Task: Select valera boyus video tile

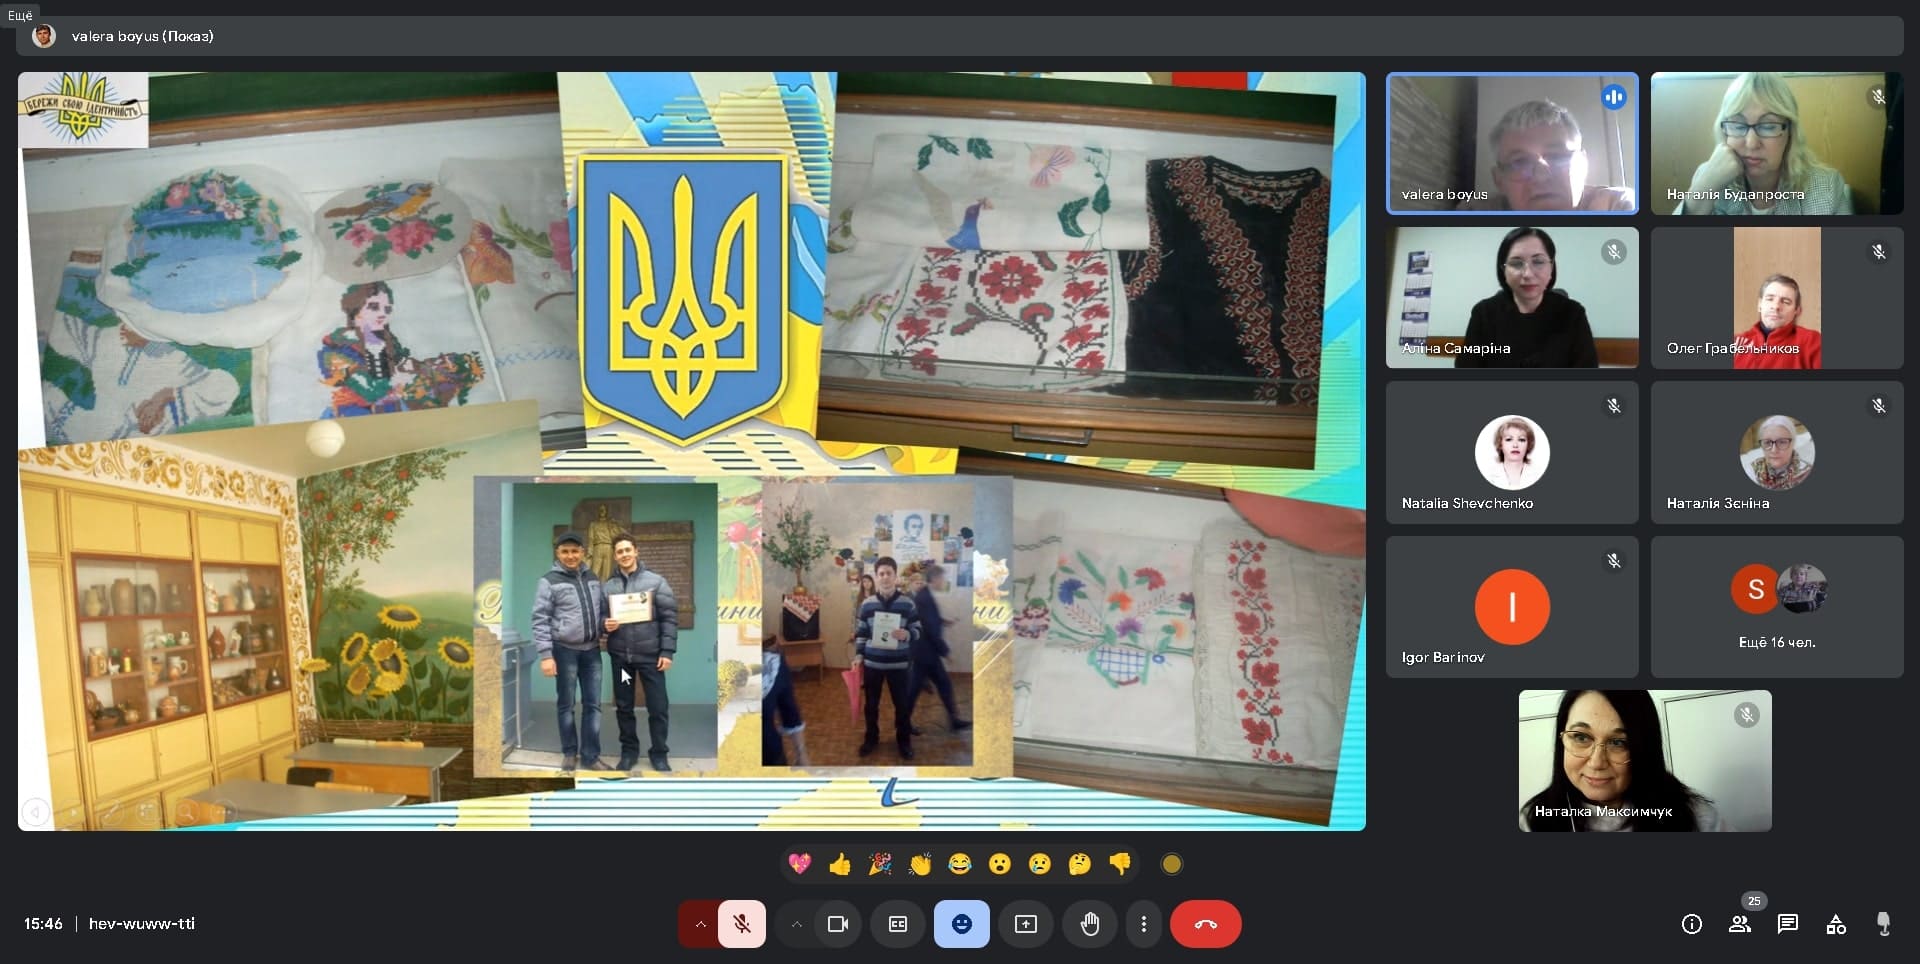Action: (1512, 143)
